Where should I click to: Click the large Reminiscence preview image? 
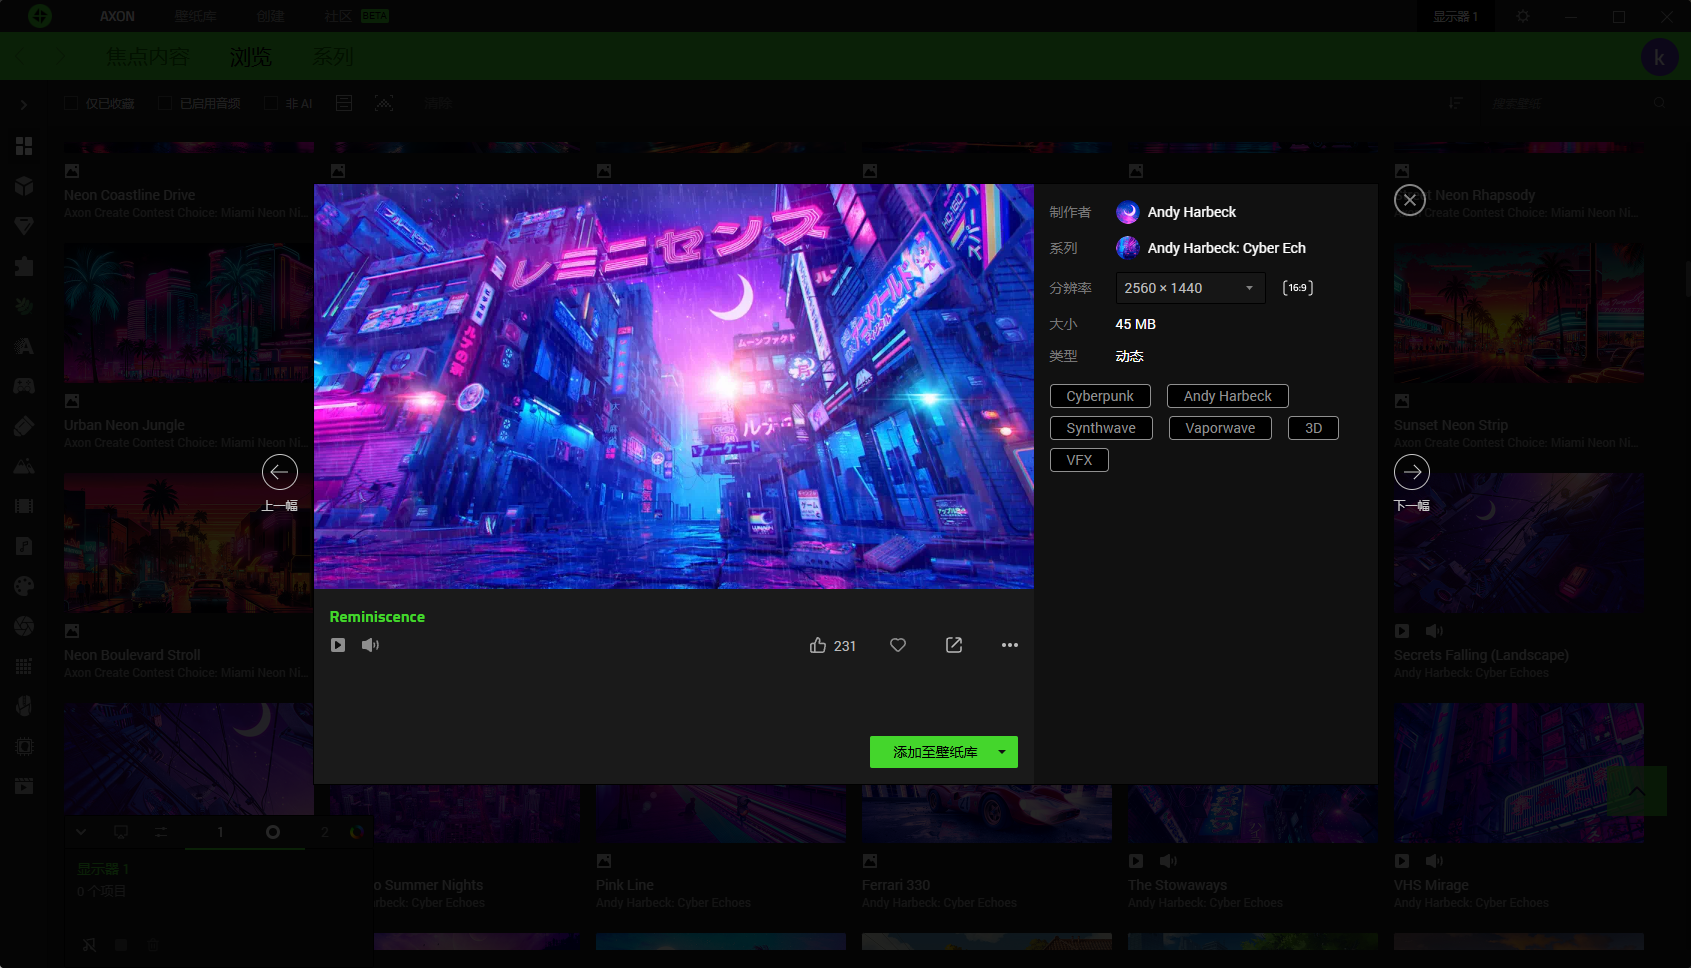coord(674,386)
